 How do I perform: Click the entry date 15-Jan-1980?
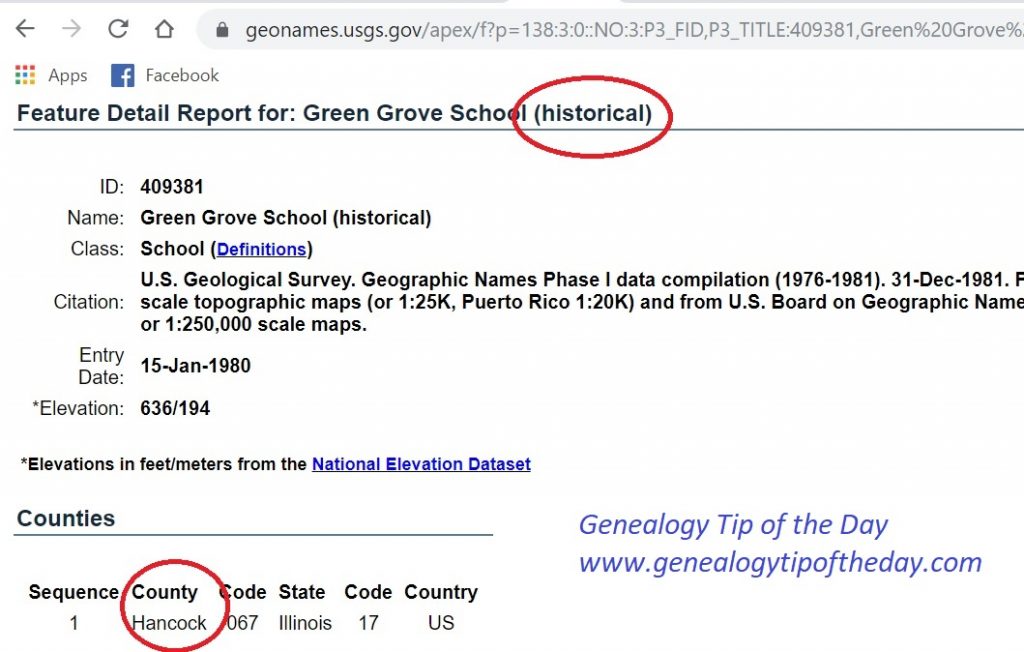[195, 366]
